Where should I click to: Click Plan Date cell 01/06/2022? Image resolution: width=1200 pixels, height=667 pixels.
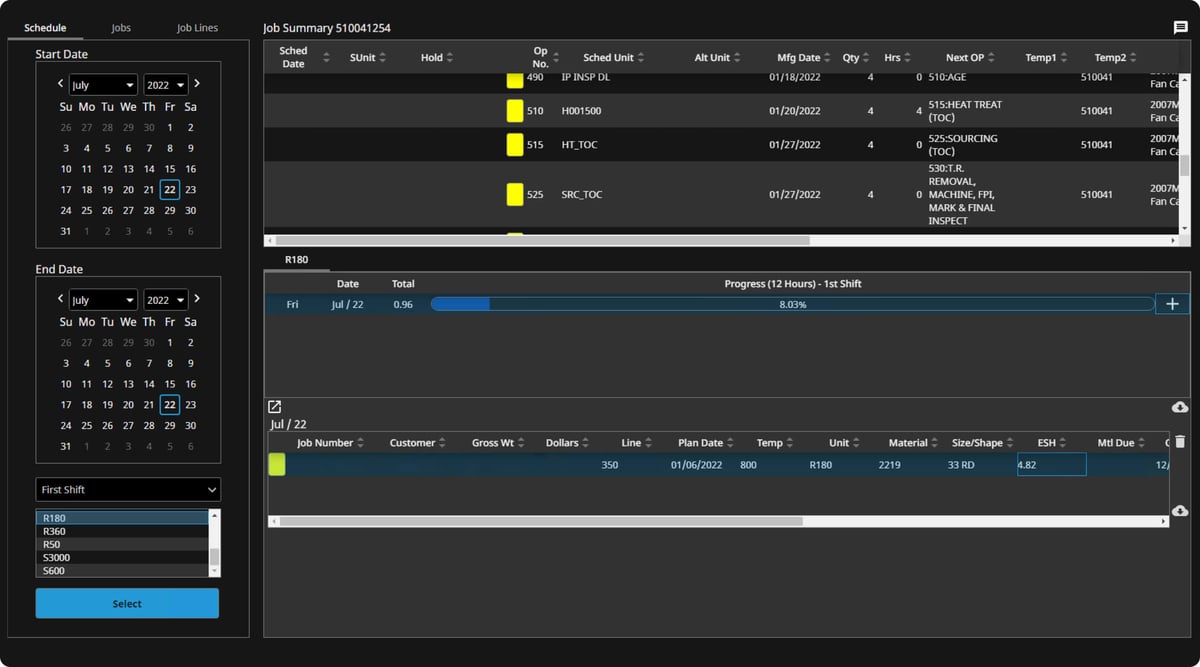pos(696,465)
